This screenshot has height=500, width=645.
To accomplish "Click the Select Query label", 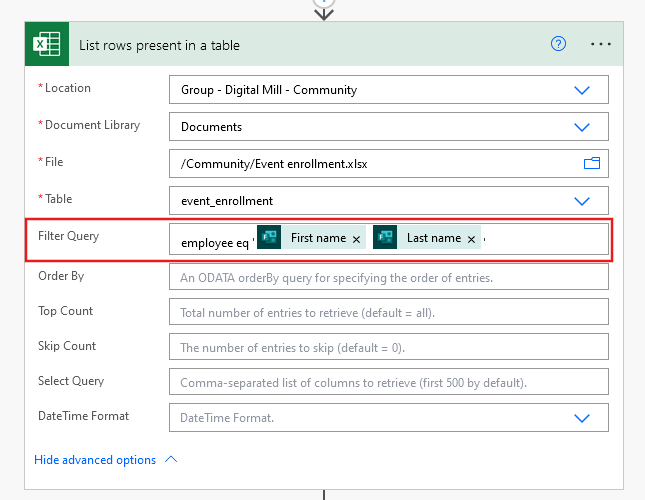I will coord(71,381).
